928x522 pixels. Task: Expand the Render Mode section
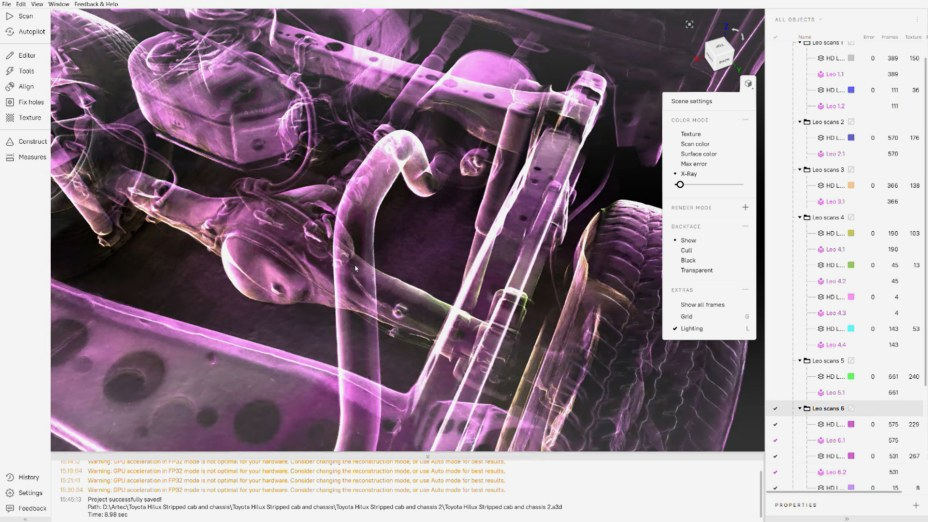click(745, 207)
